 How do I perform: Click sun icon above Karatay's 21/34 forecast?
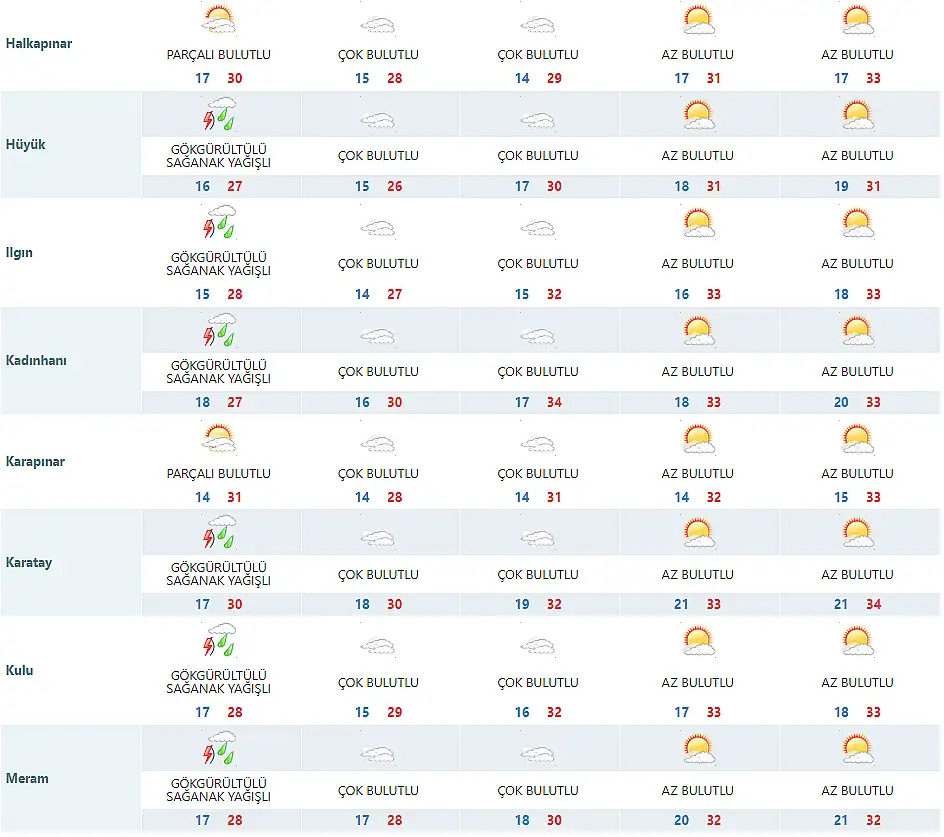(x=858, y=534)
